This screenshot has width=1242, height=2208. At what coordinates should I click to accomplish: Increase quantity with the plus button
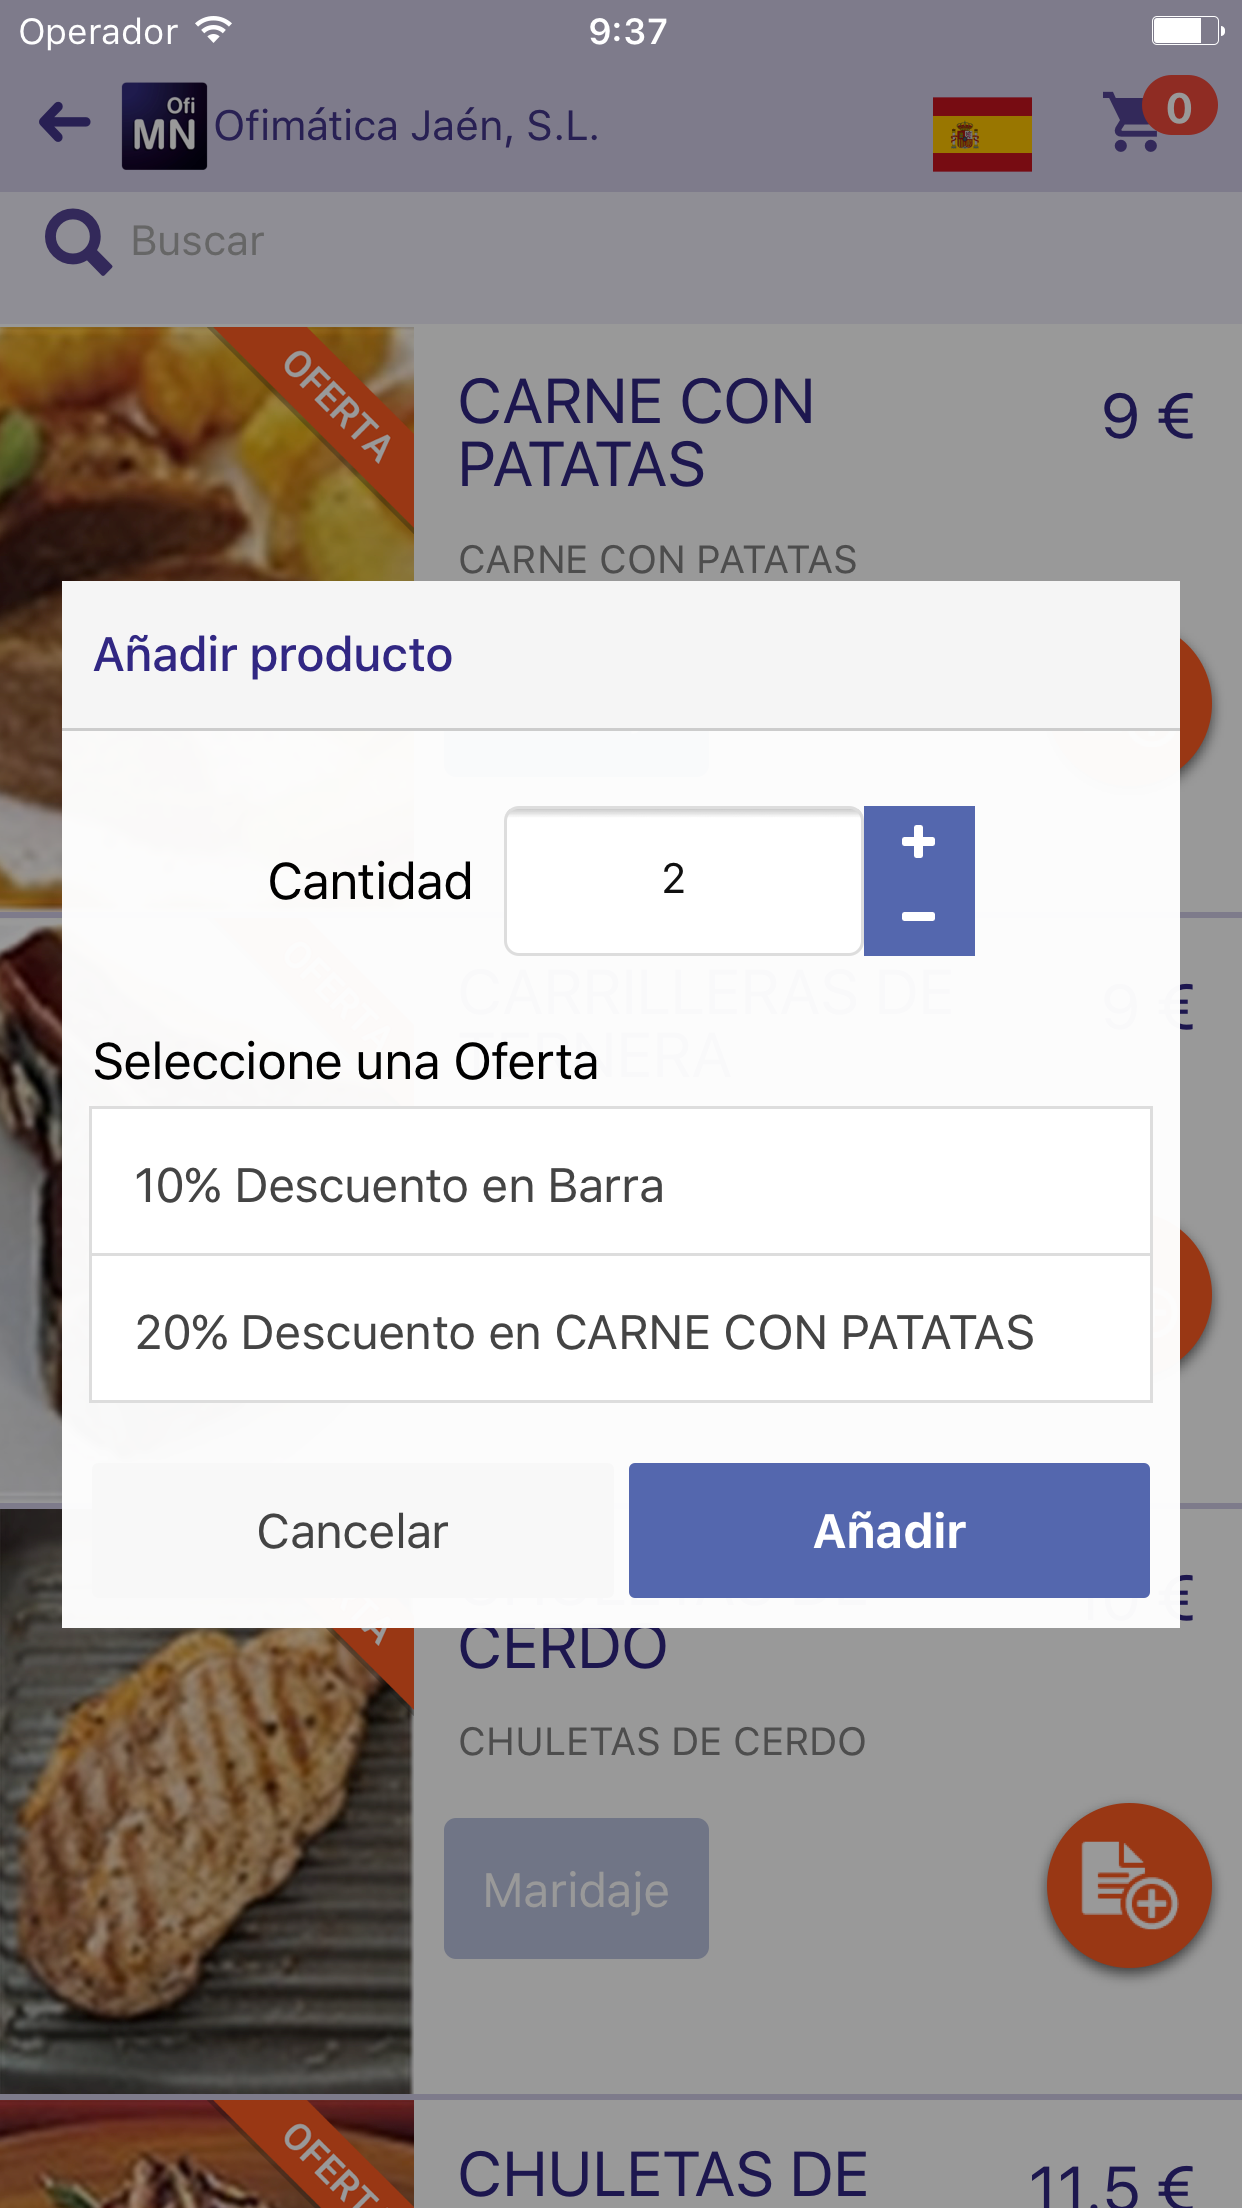coord(919,843)
